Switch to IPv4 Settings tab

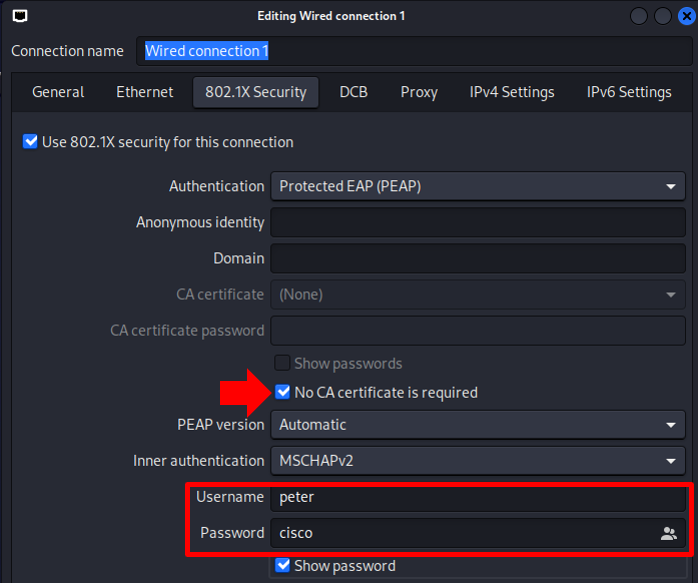pos(512,92)
